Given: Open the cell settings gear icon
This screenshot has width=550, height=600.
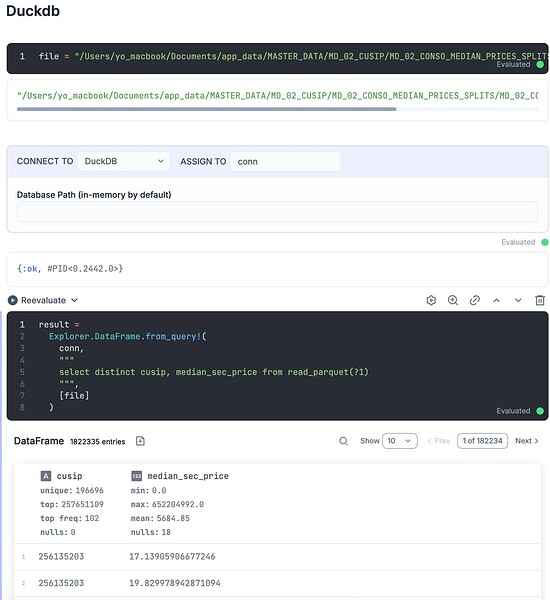Looking at the screenshot, I should pyautogui.click(x=431, y=300).
